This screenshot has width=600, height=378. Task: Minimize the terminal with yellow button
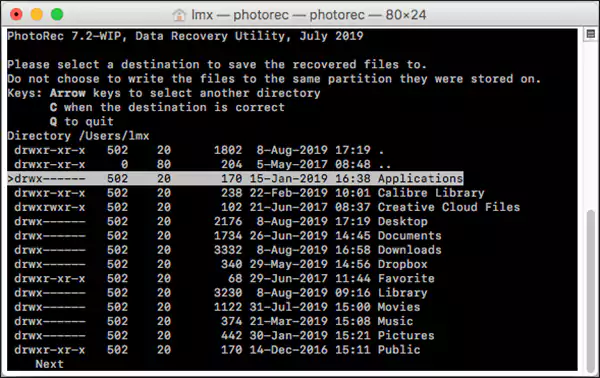click(x=37, y=15)
